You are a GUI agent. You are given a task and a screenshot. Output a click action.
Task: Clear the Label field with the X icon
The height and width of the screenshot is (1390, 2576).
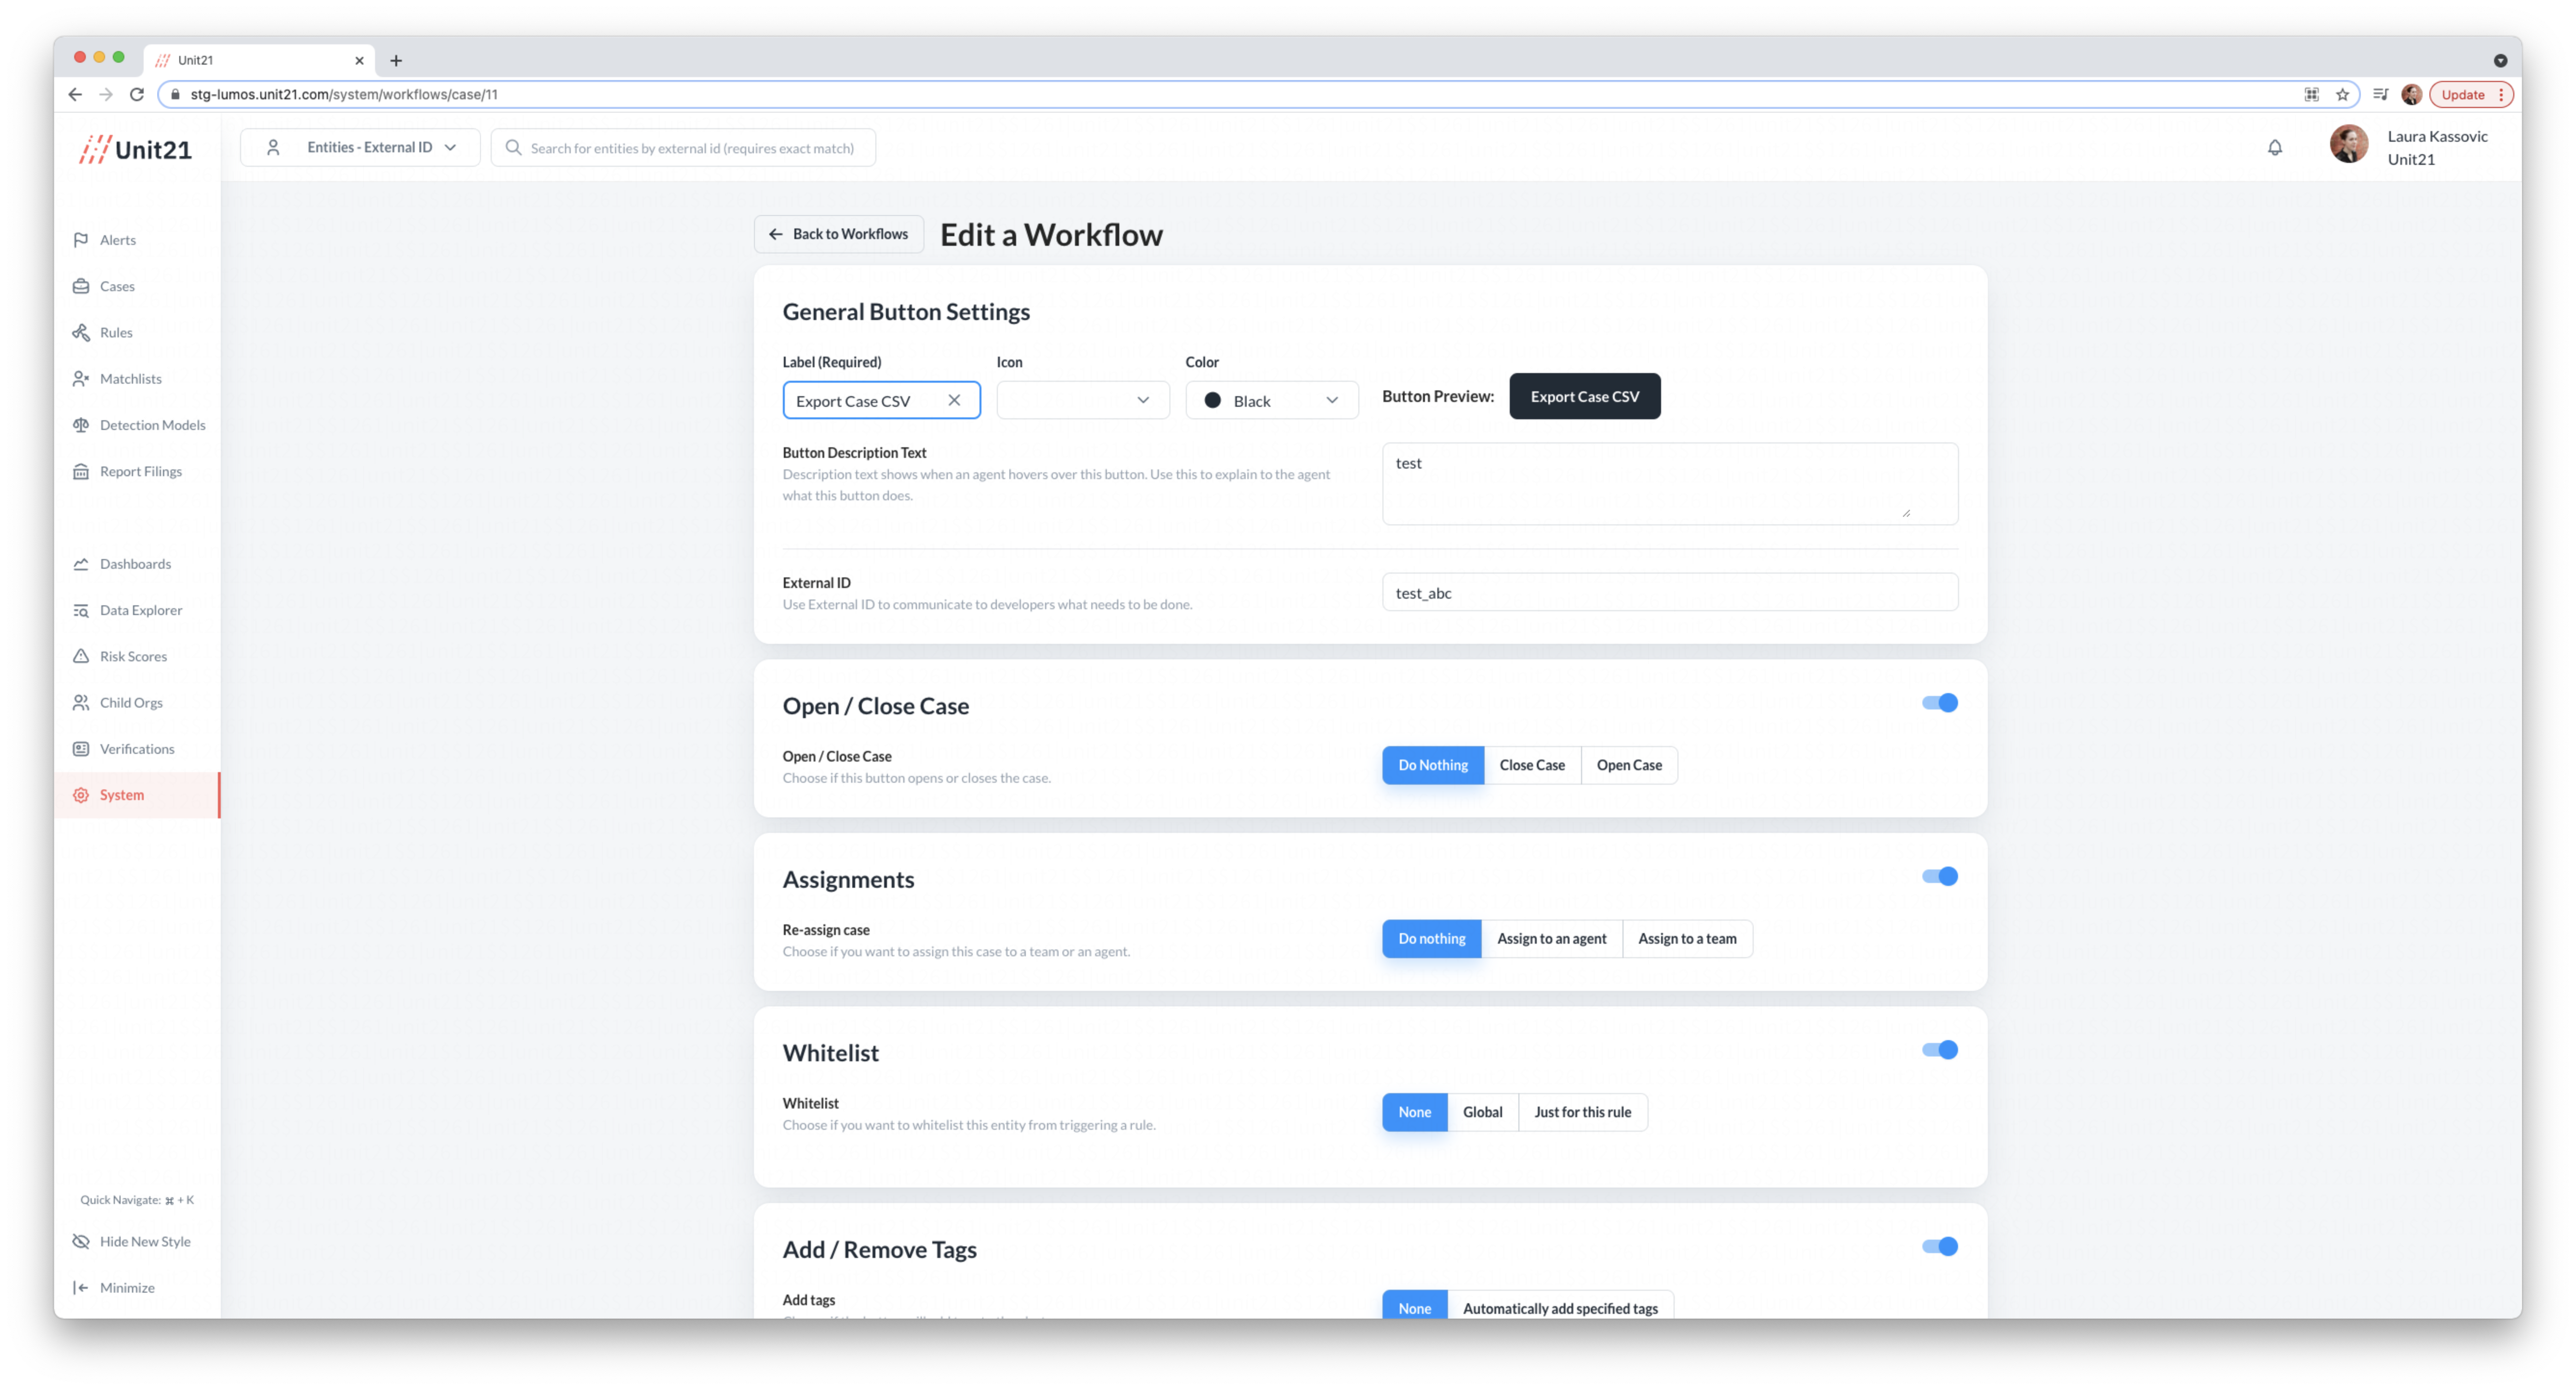954,400
